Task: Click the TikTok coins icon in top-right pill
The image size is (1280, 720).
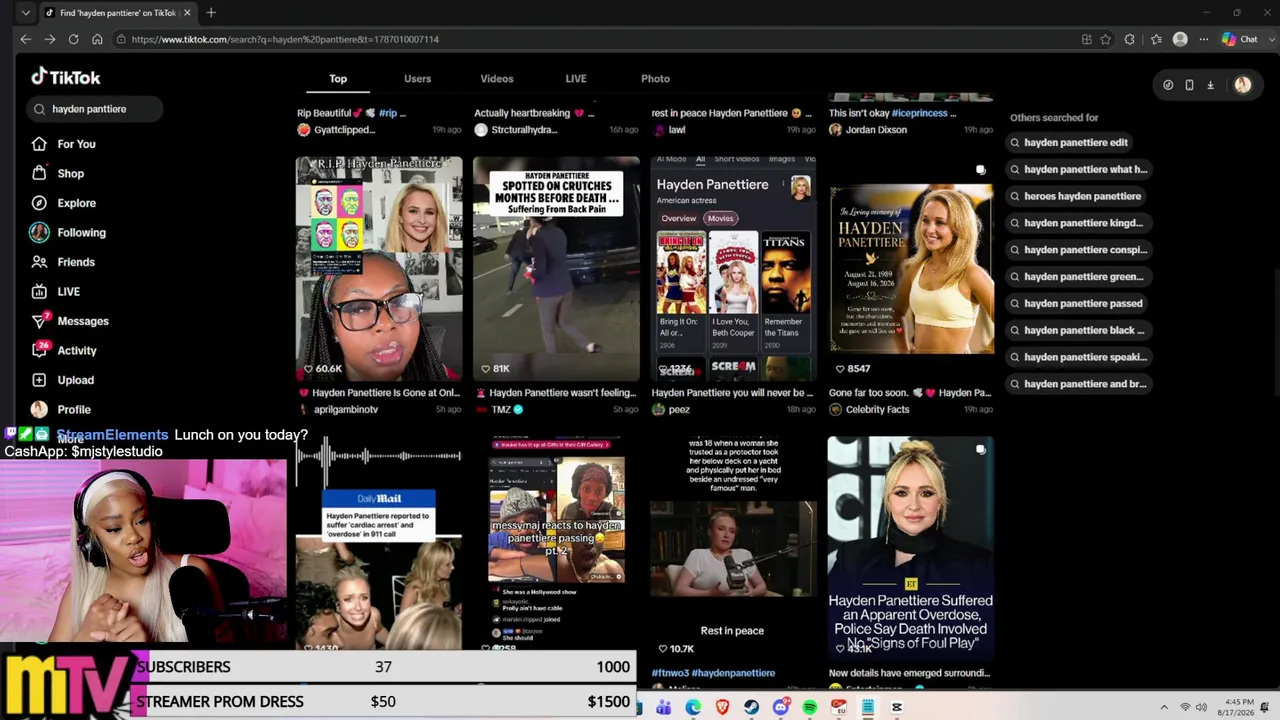Action: pos(1168,85)
